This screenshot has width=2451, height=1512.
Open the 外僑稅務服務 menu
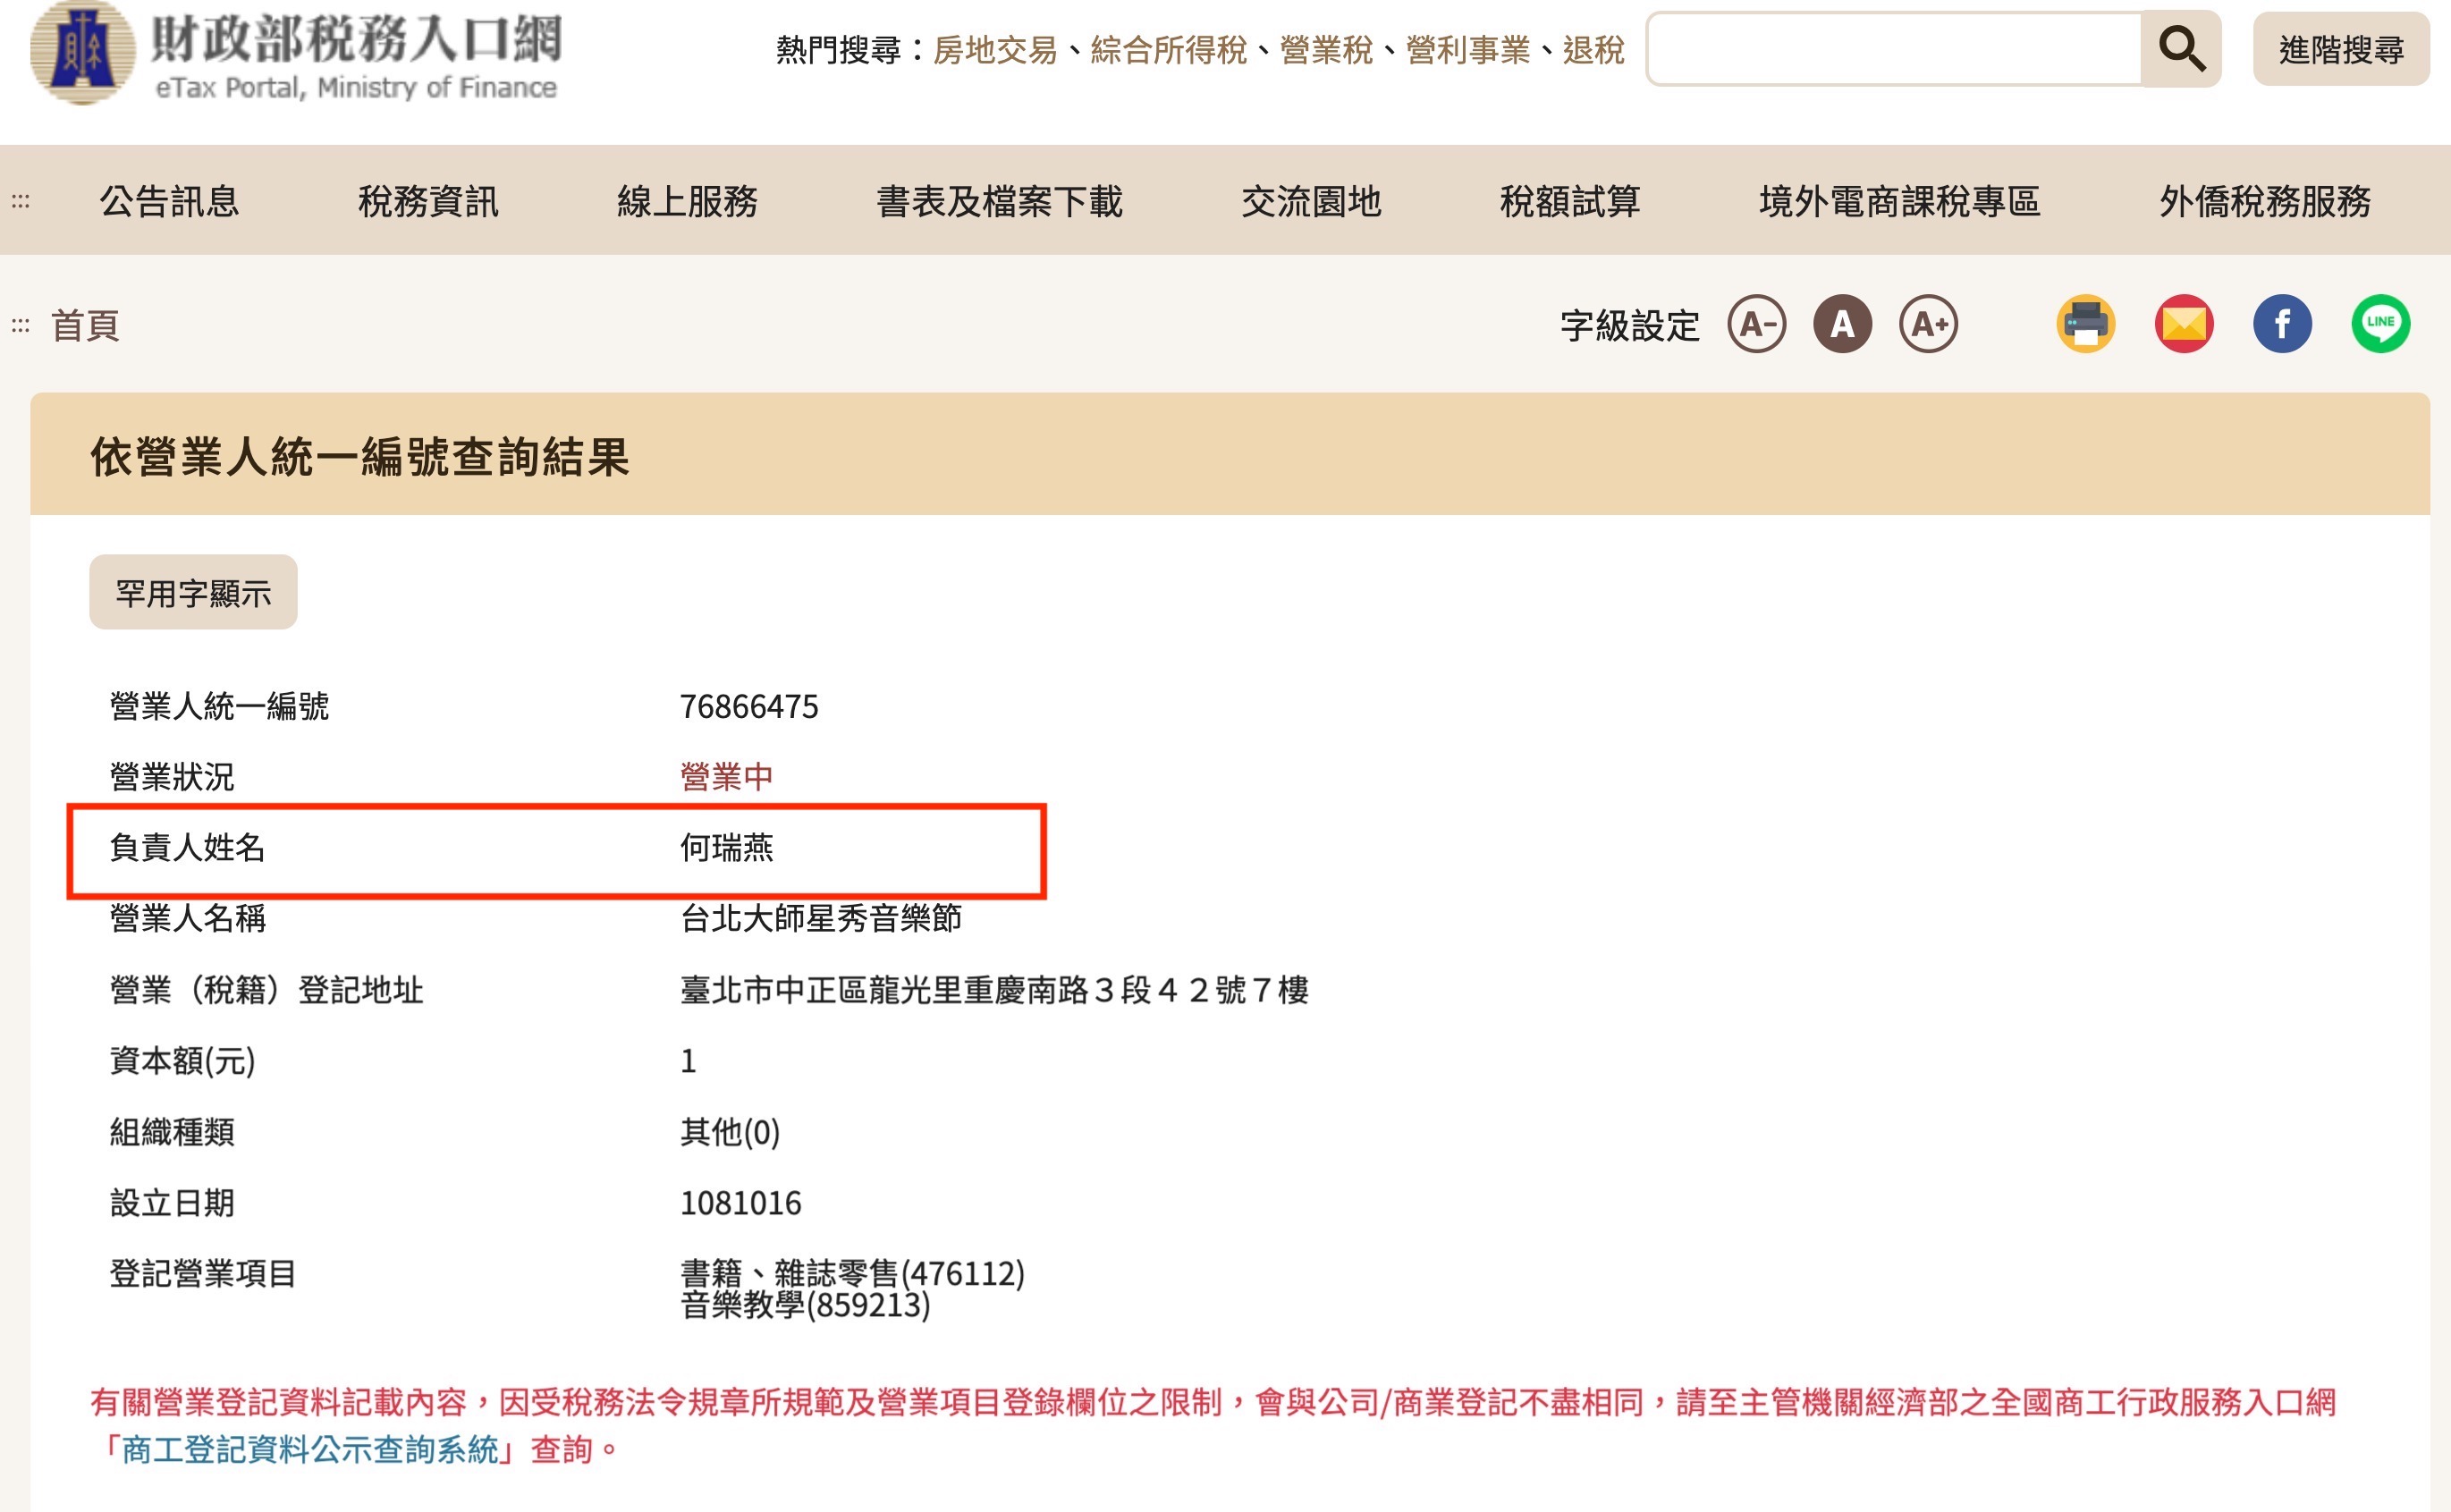point(2264,201)
